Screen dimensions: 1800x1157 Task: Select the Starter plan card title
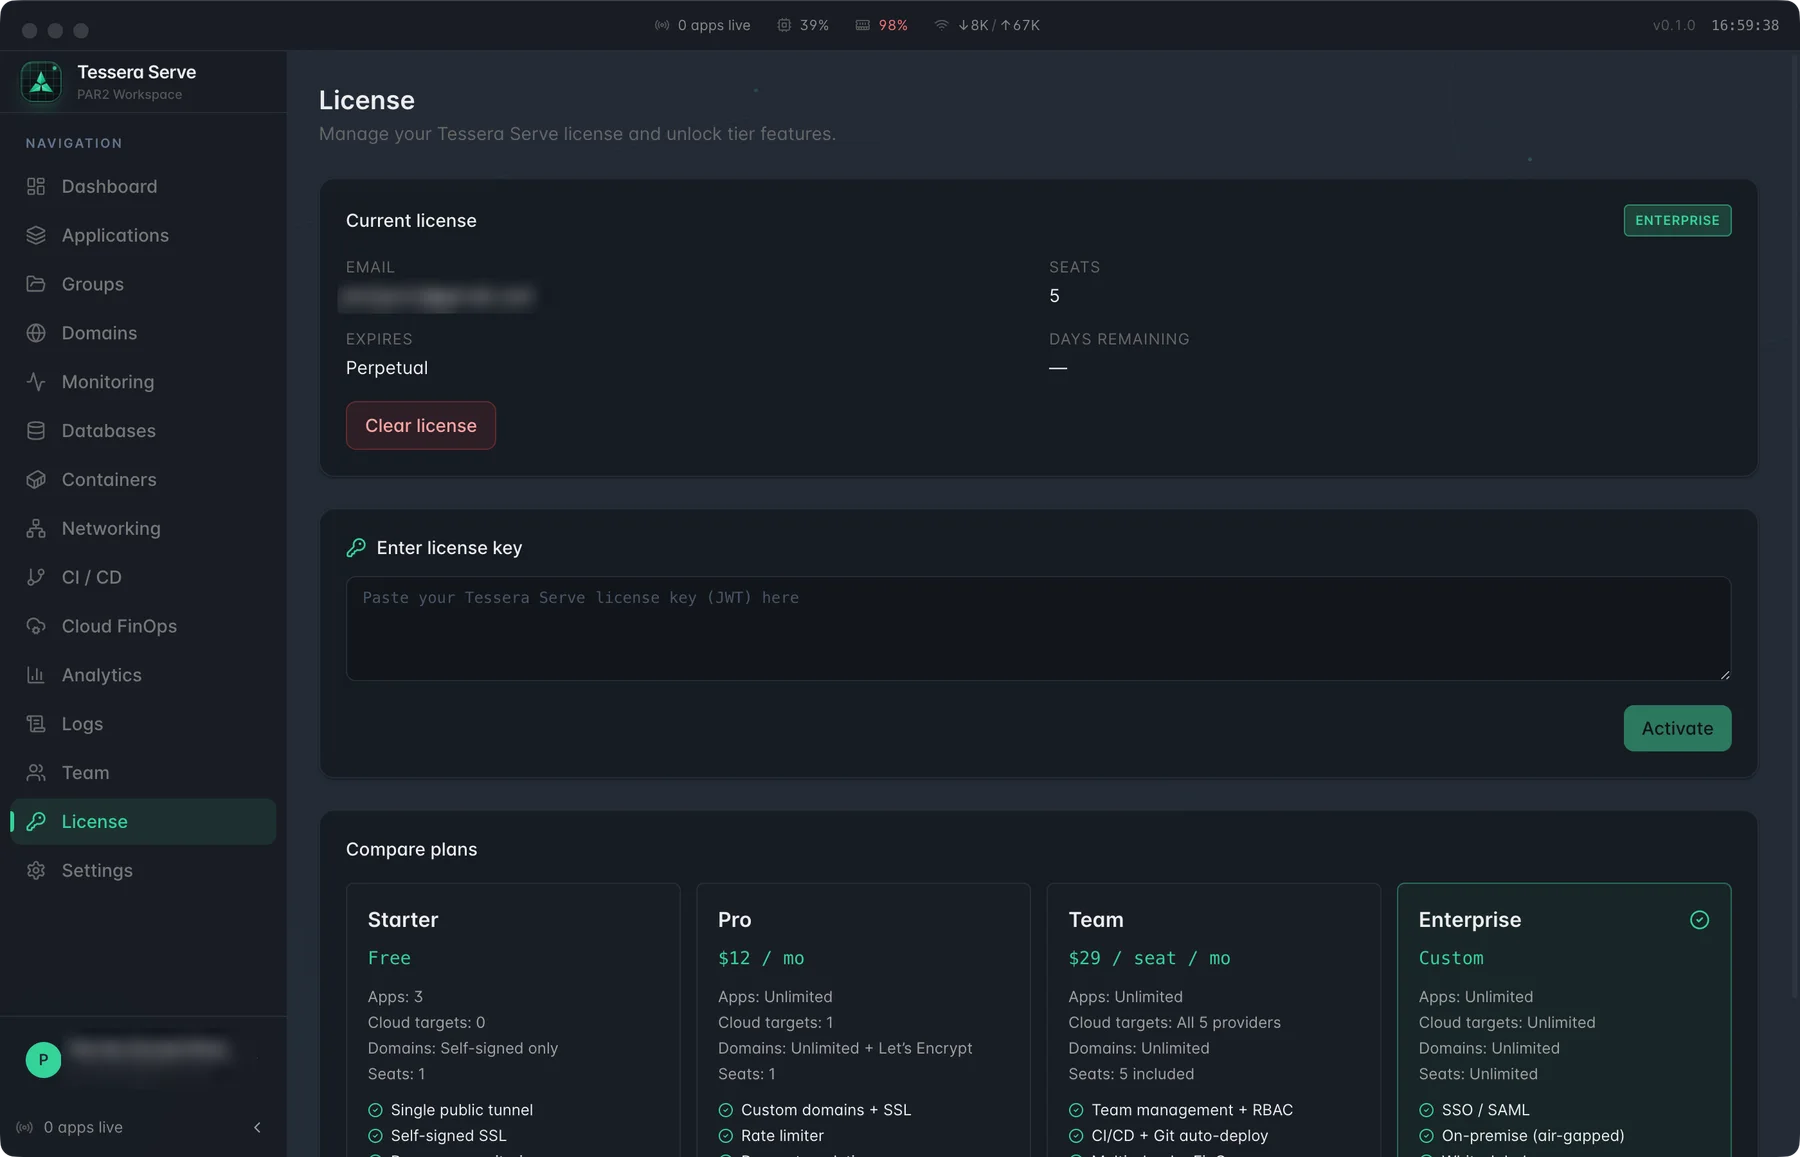[403, 920]
